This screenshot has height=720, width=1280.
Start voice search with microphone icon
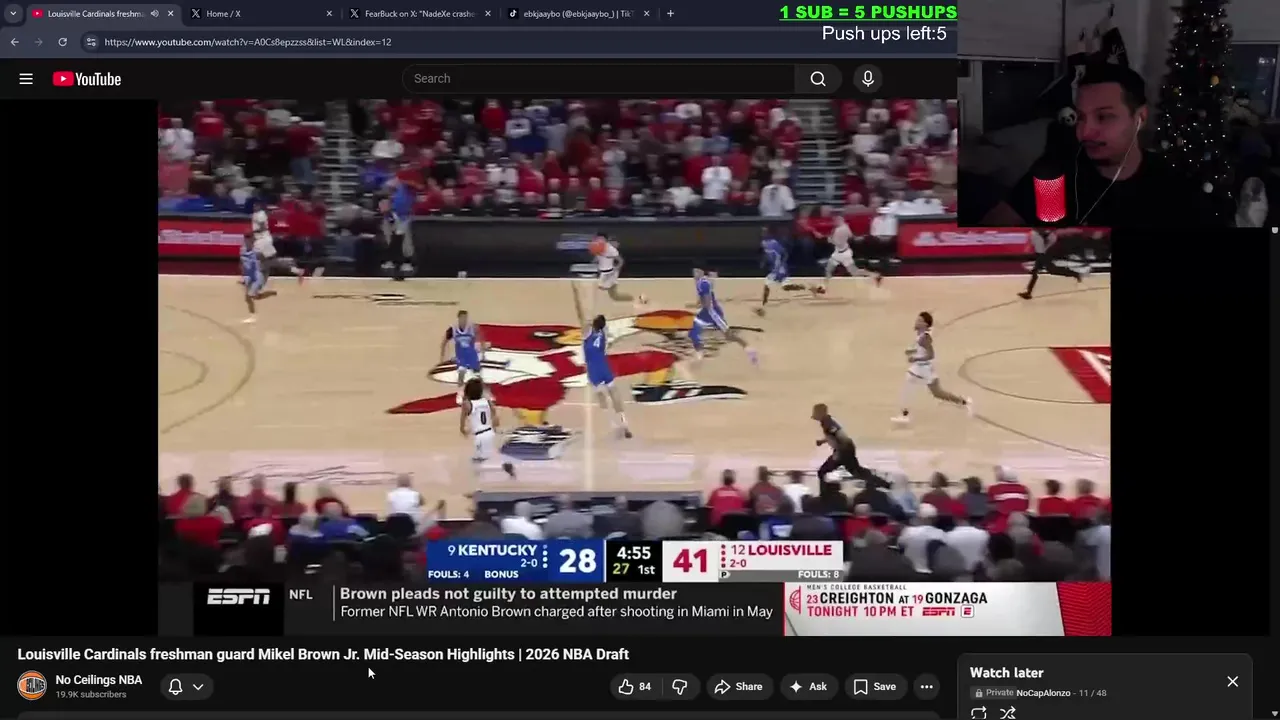868,79
